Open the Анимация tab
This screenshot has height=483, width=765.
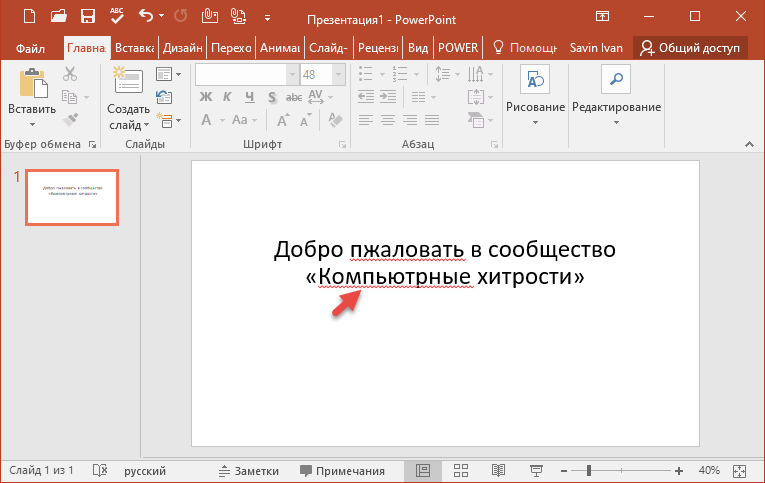point(280,48)
